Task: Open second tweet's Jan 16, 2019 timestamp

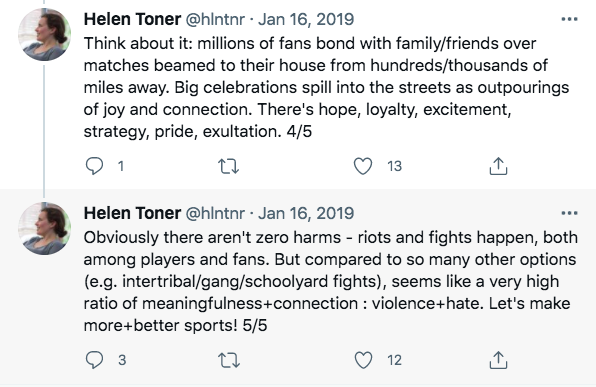Action: point(306,213)
